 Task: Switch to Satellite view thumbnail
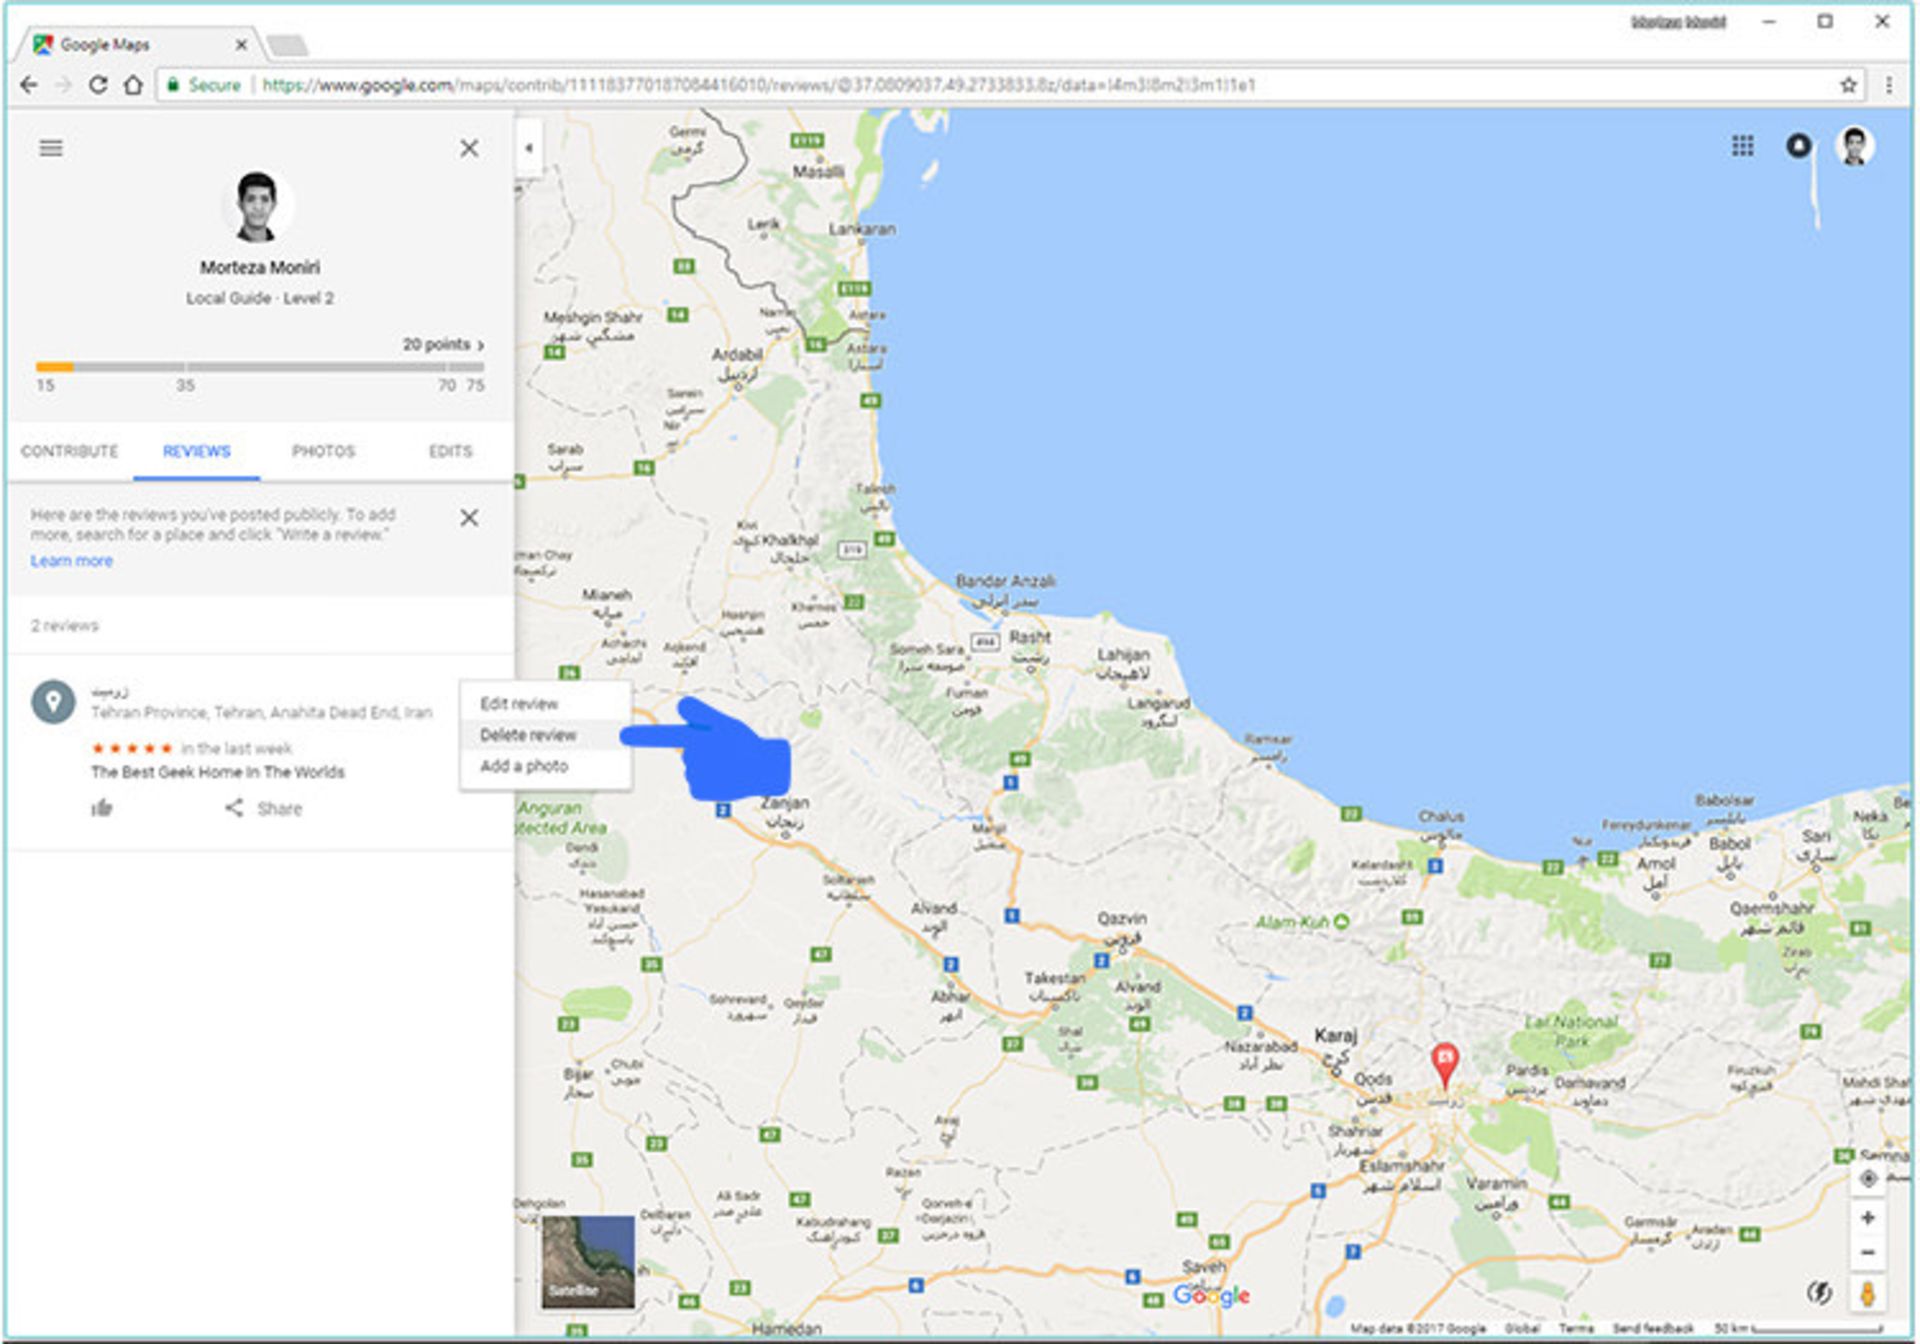click(x=588, y=1261)
